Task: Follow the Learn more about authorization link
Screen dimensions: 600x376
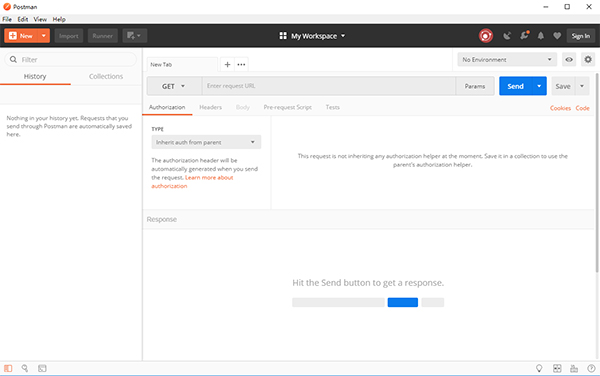Action: pyautogui.click(x=192, y=182)
